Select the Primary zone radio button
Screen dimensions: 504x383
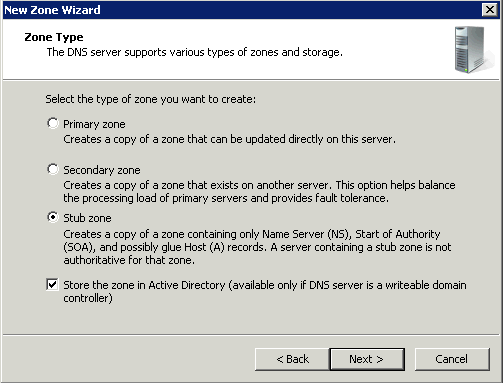[x=53, y=123]
